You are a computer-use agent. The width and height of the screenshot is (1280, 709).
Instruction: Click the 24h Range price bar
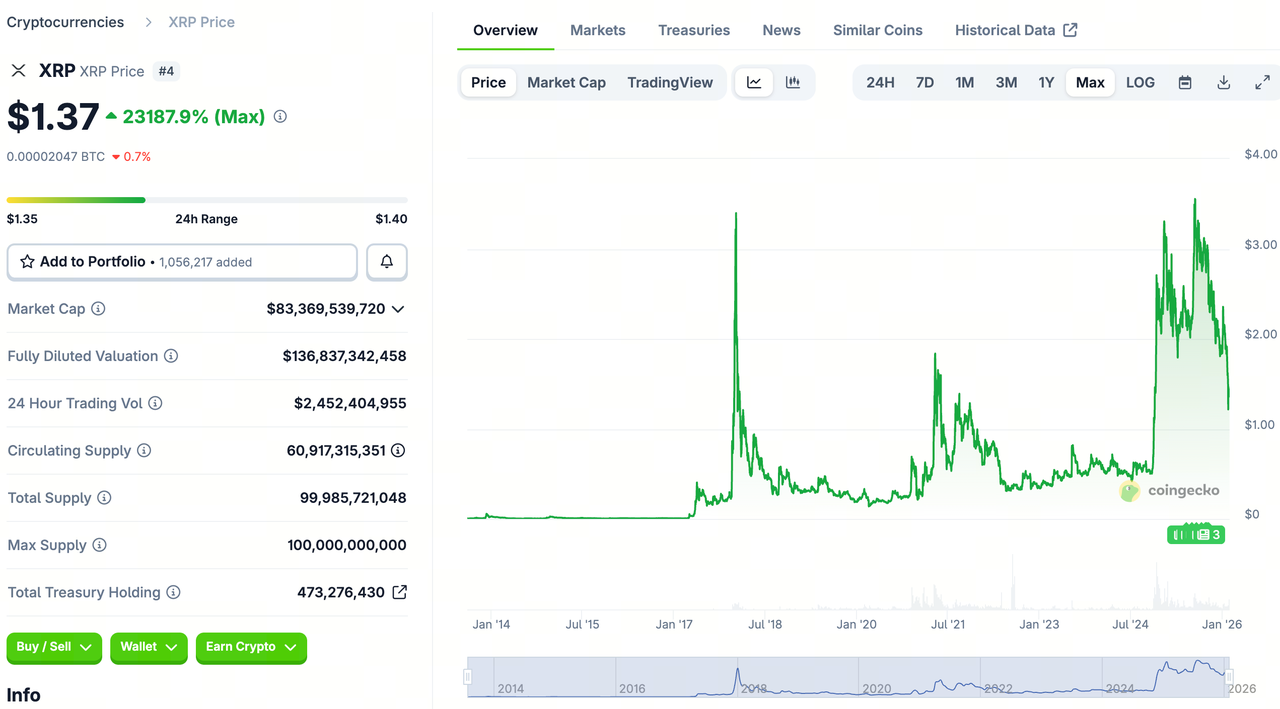207,199
